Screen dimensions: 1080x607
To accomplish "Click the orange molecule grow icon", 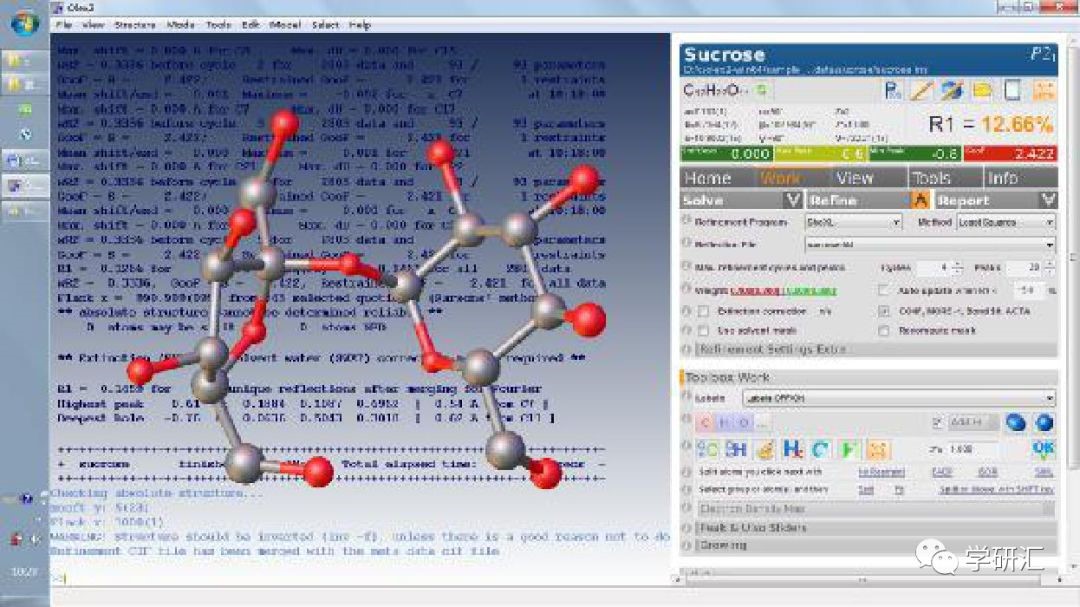I will point(877,450).
